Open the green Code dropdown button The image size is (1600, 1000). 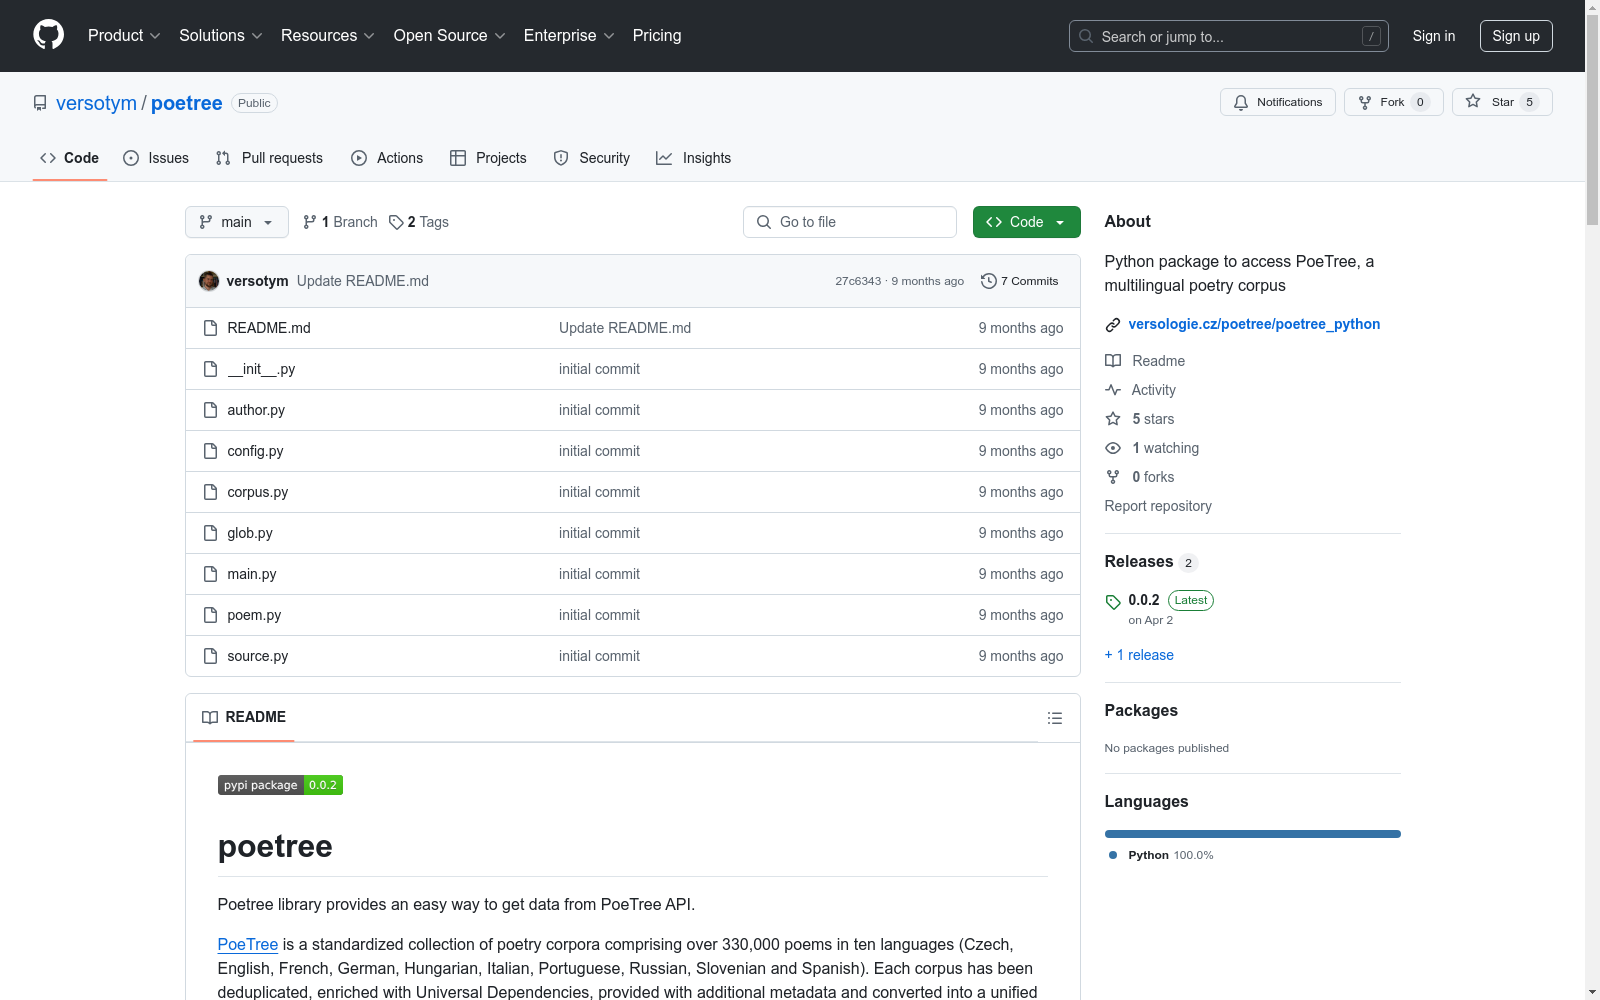pos(1026,222)
